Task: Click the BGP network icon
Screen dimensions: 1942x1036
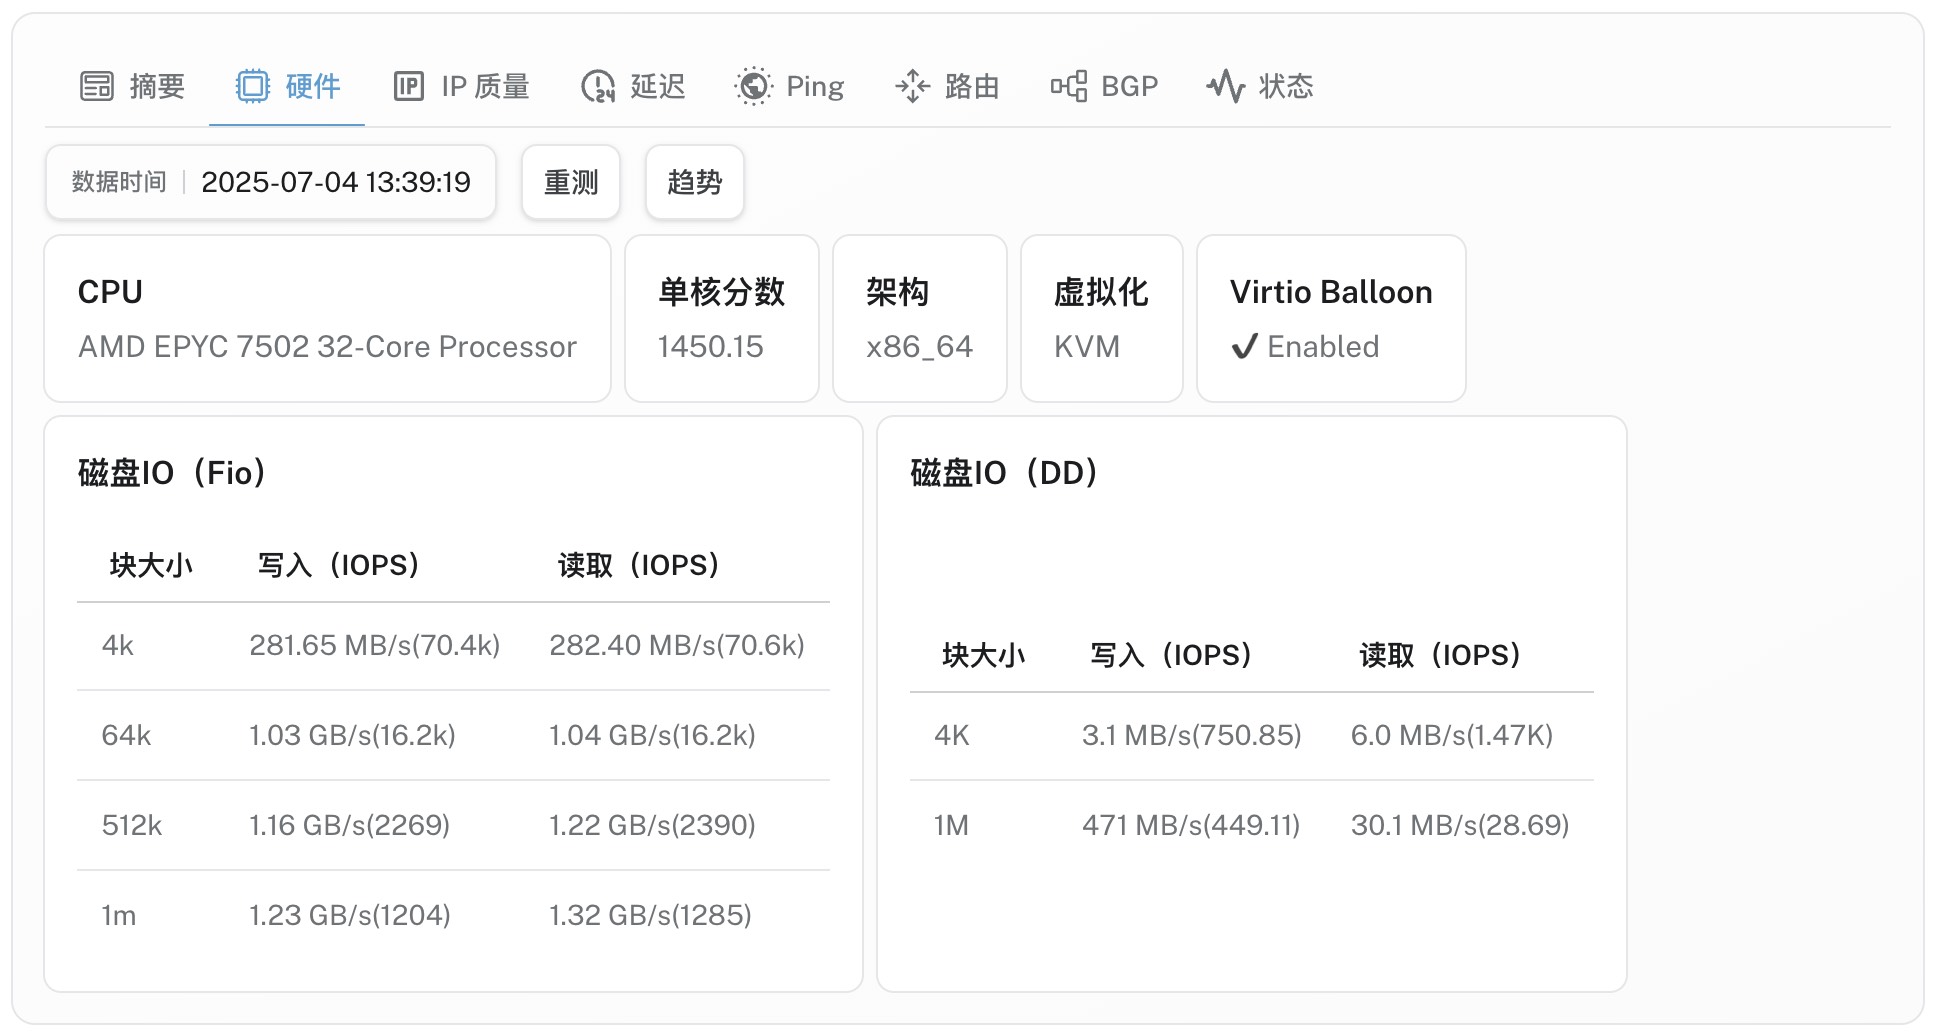Action: coord(1068,87)
